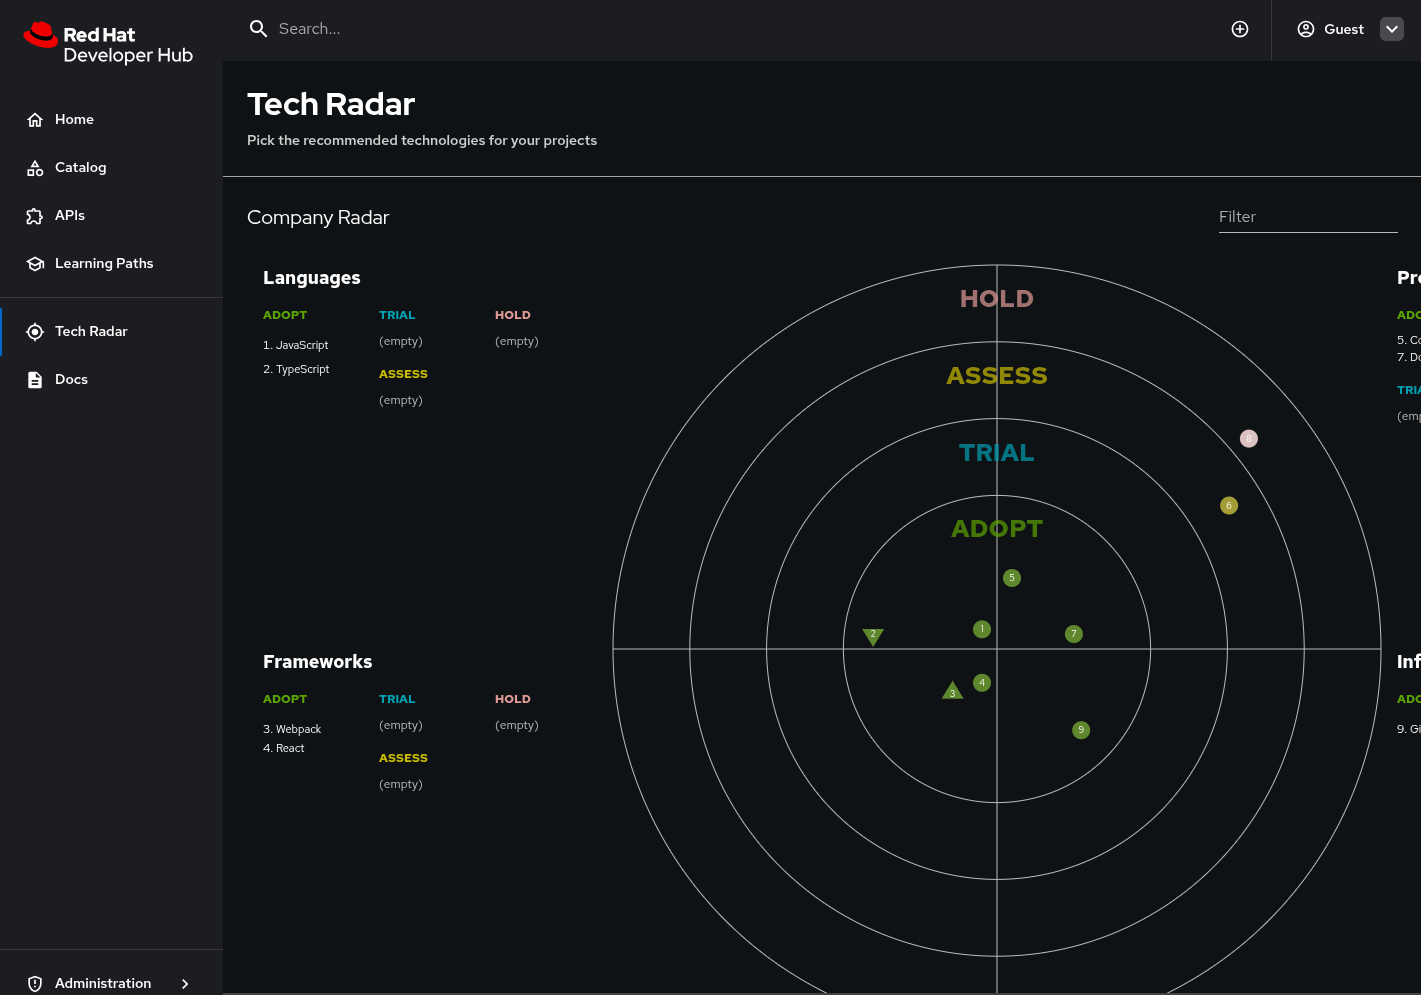The image size is (1421, 995).
Task: Click the Guest account name
Action: coord(1344,29)
